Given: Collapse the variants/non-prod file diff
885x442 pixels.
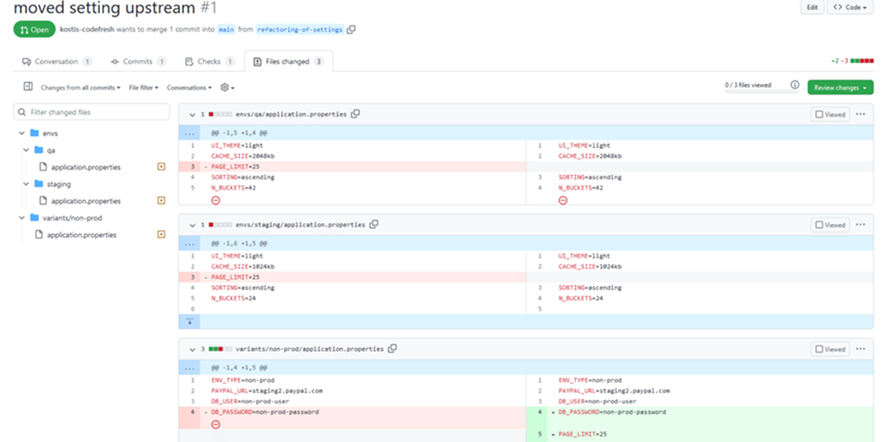Looking at the screenshot, I should click(192, 349).
